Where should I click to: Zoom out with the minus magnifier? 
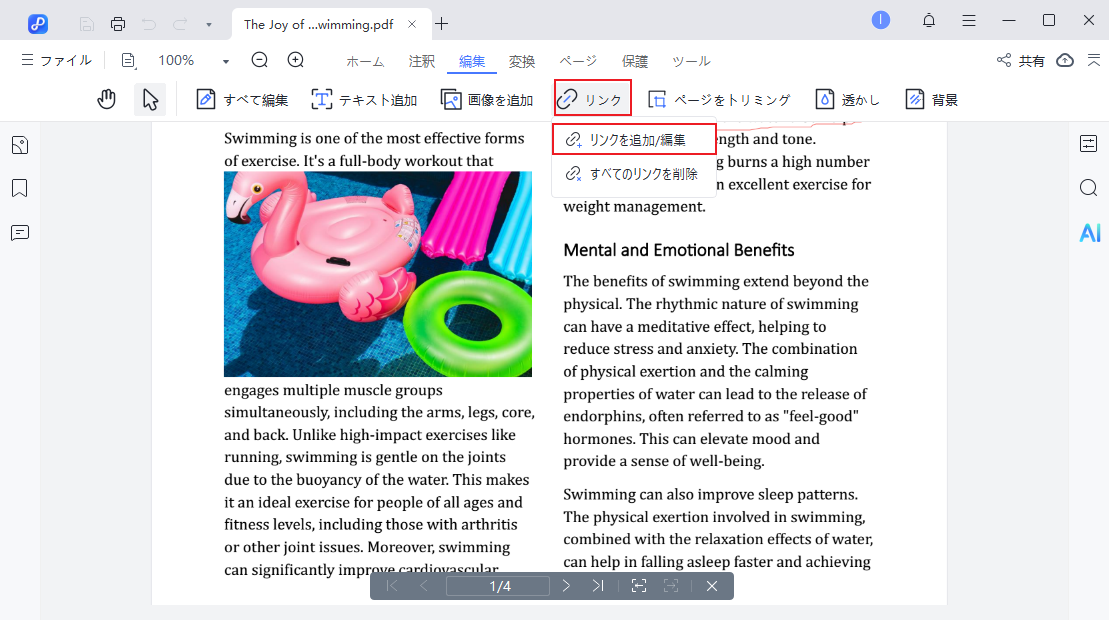coord(260,60)
